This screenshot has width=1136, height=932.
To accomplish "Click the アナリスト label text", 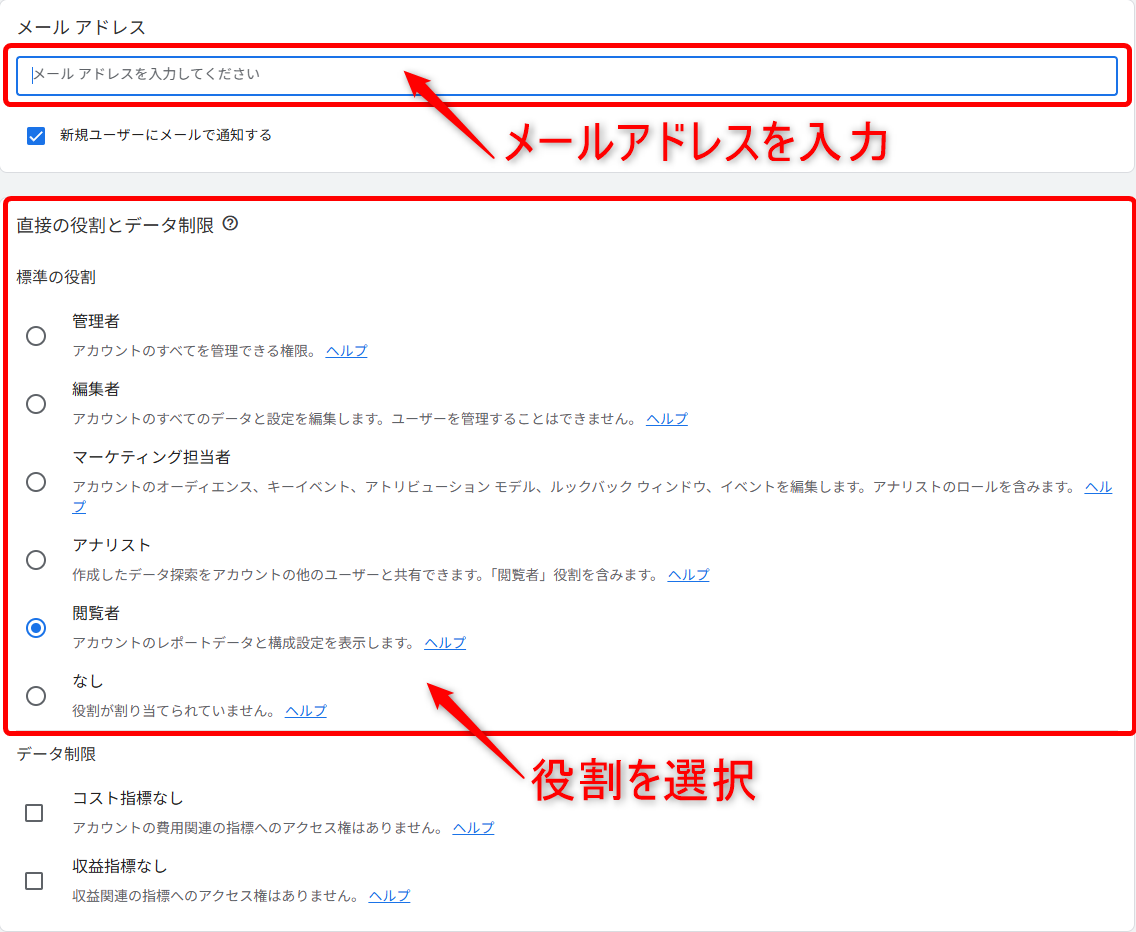I will click(112, 545).
